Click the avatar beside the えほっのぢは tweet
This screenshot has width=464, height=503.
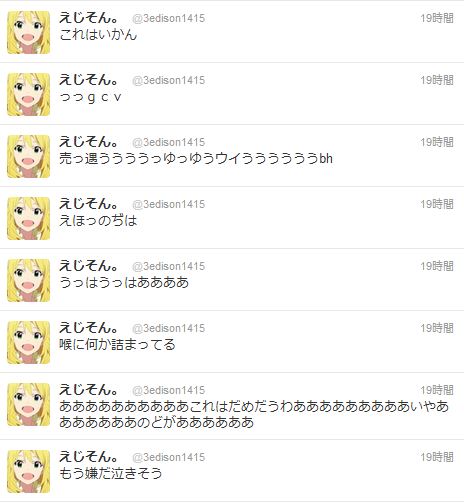tap(29, 218)
